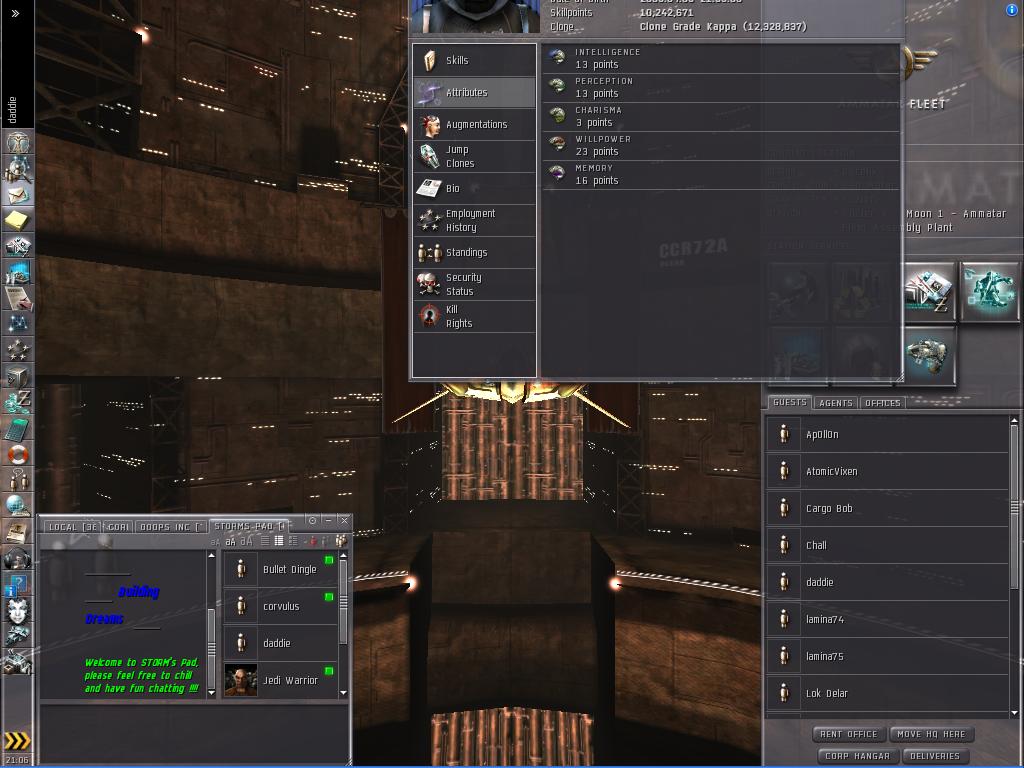Open the Agents tab in station panel
The image size is (1024, 768).
click(836, 403)
